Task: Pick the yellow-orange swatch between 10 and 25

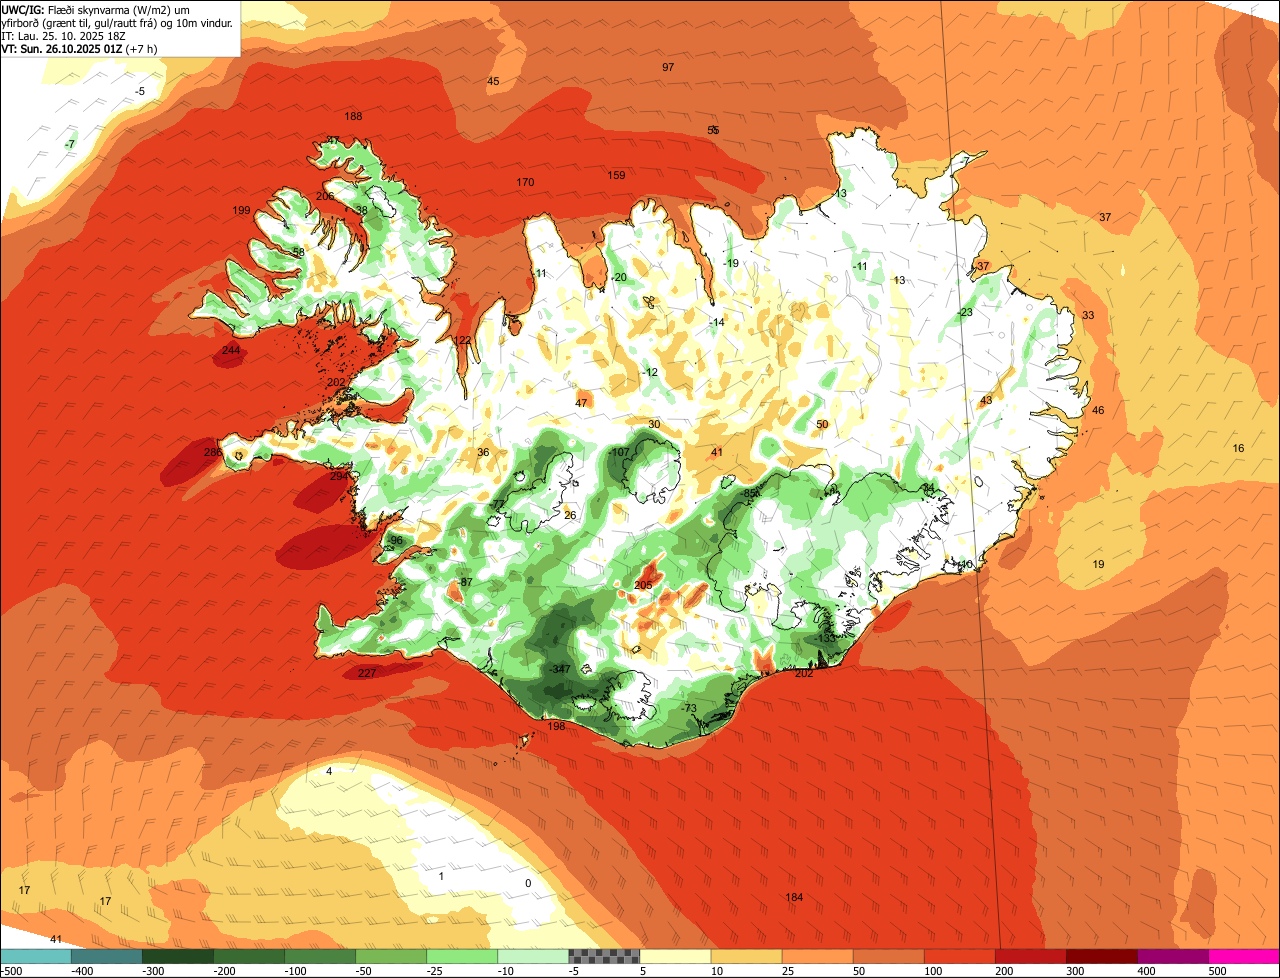Action: coord(746,956)
